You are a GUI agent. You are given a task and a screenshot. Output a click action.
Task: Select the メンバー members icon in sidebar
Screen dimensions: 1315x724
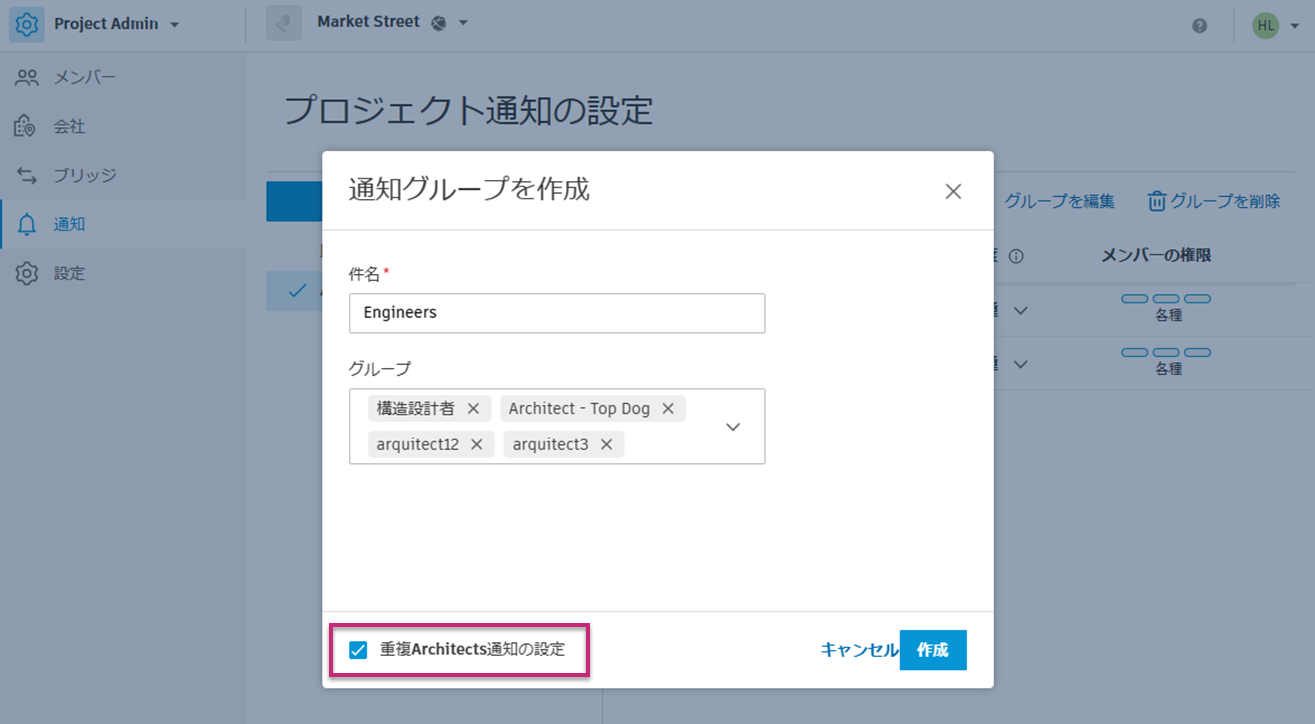coord(26,76)
